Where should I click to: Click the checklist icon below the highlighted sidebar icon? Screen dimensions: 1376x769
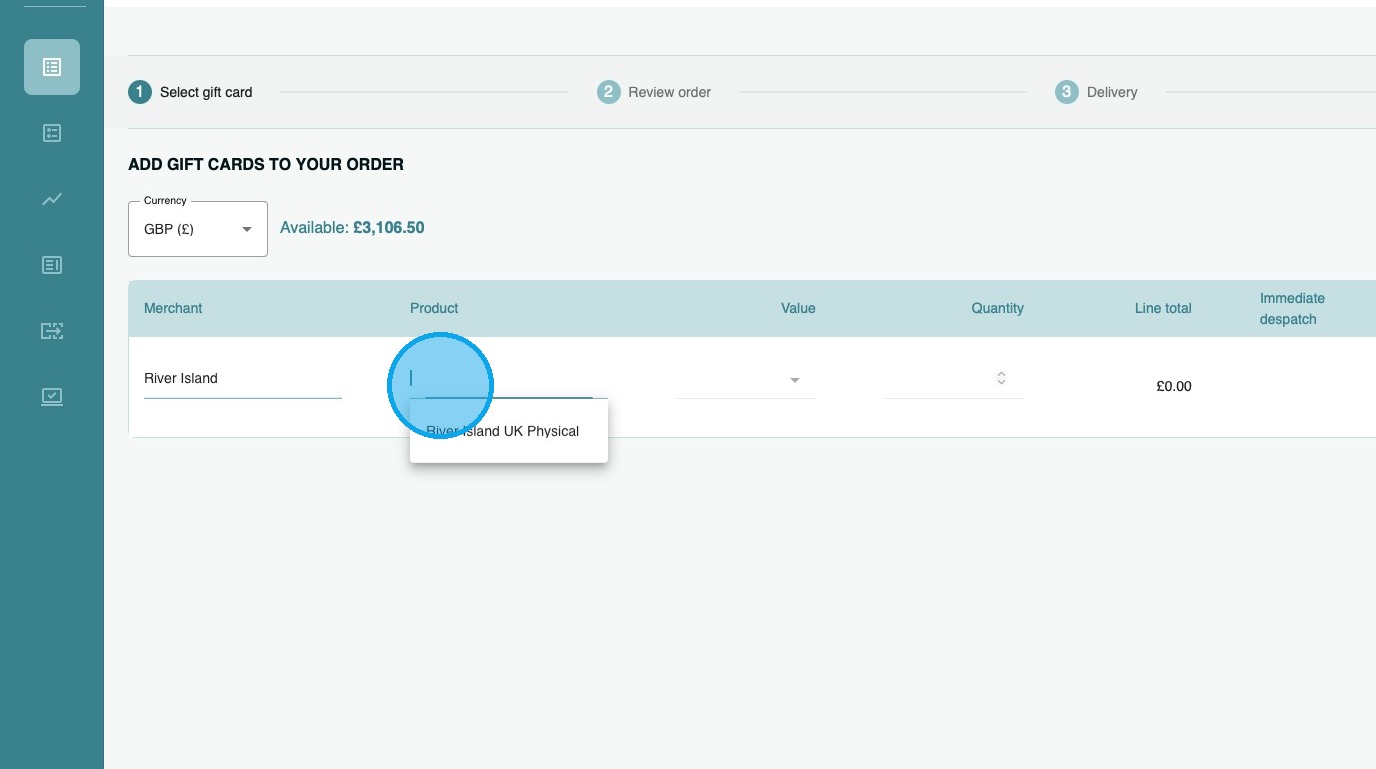[x=52, y=133]
